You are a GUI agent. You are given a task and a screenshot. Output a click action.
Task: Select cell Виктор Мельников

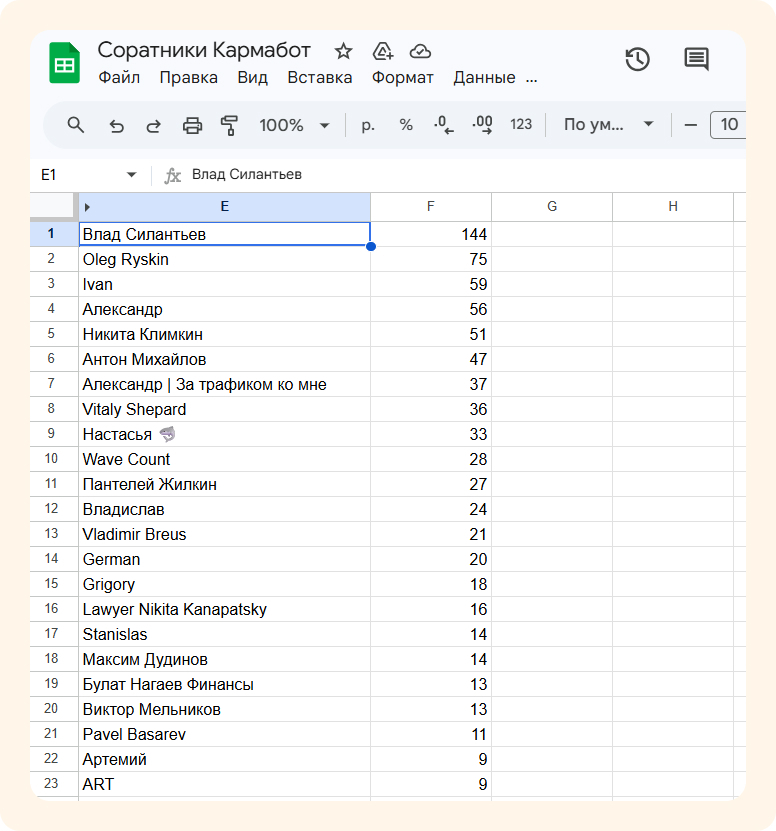[224, 709]
